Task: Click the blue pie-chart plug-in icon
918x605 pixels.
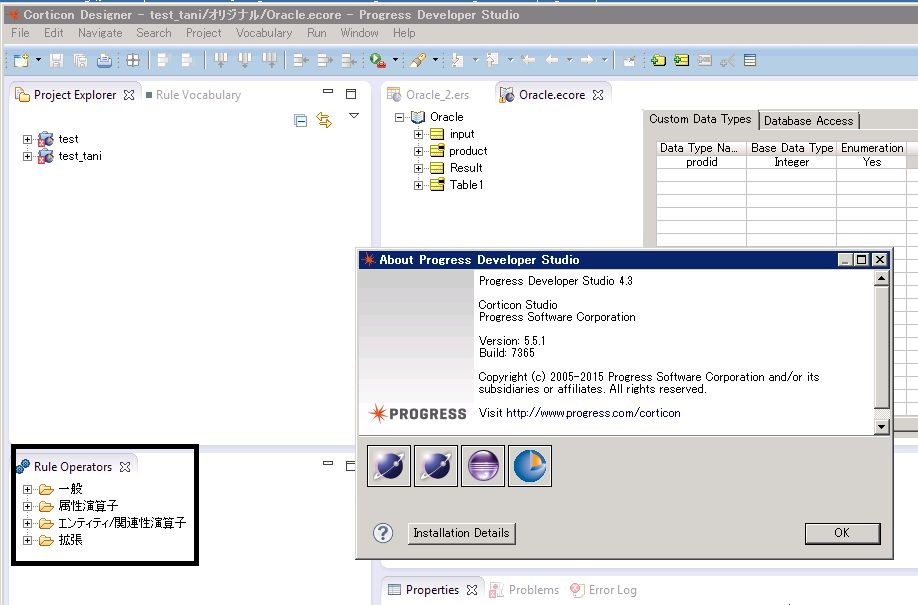Action: click(x=530, y=466)
